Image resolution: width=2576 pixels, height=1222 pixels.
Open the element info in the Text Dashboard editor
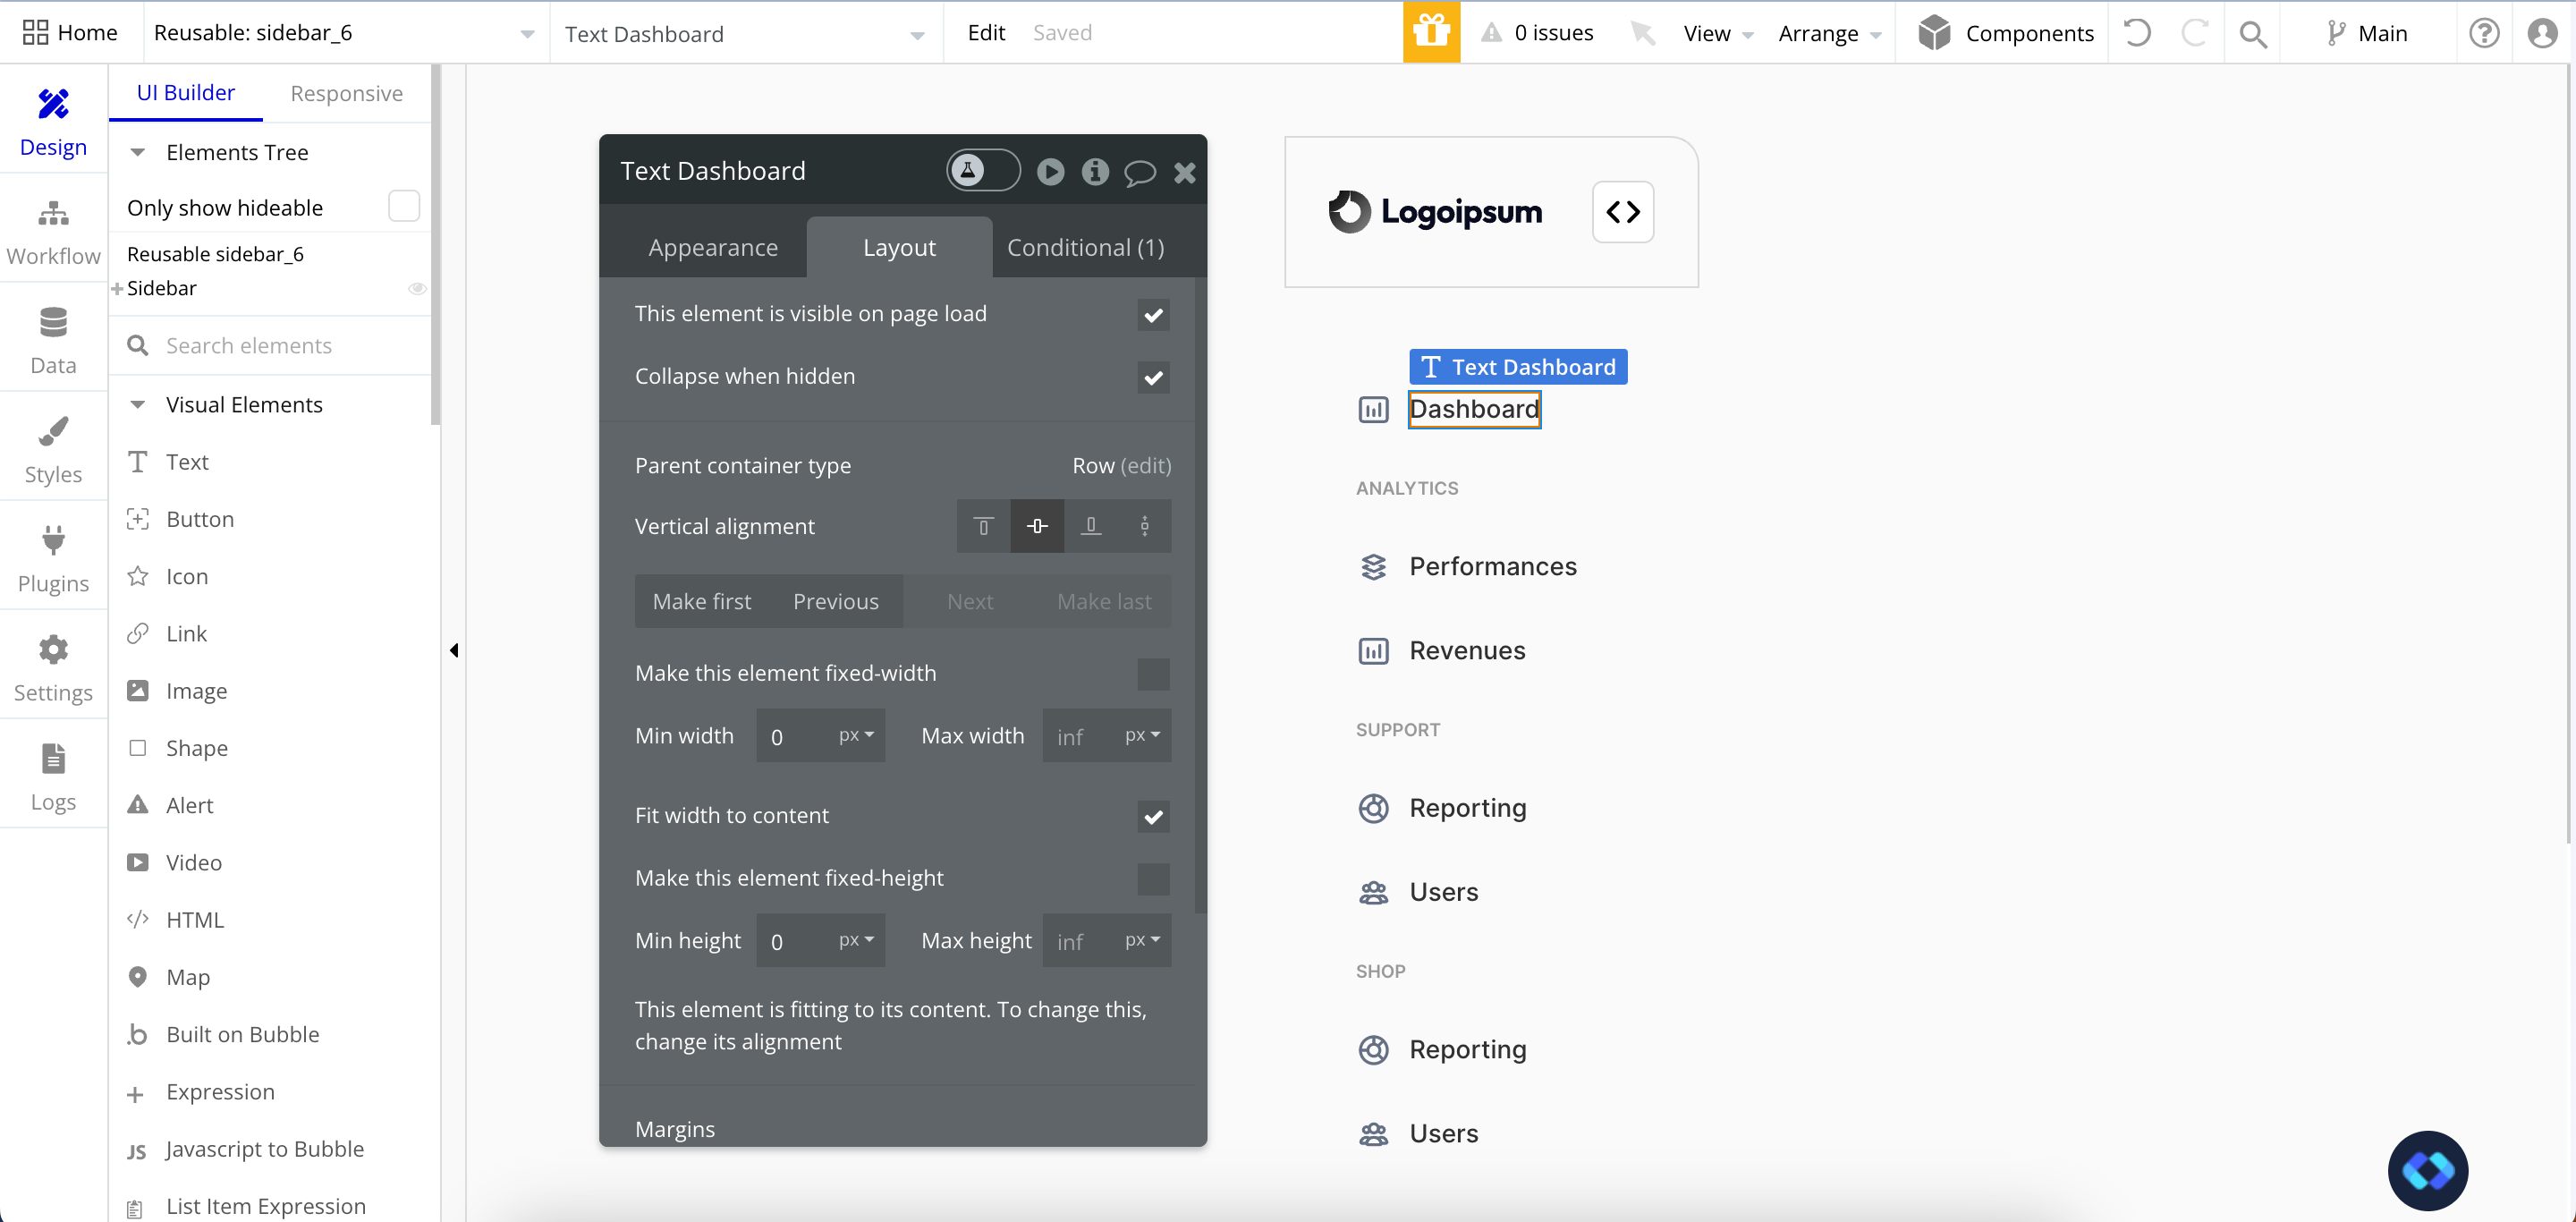click(x=1094, y=171)
